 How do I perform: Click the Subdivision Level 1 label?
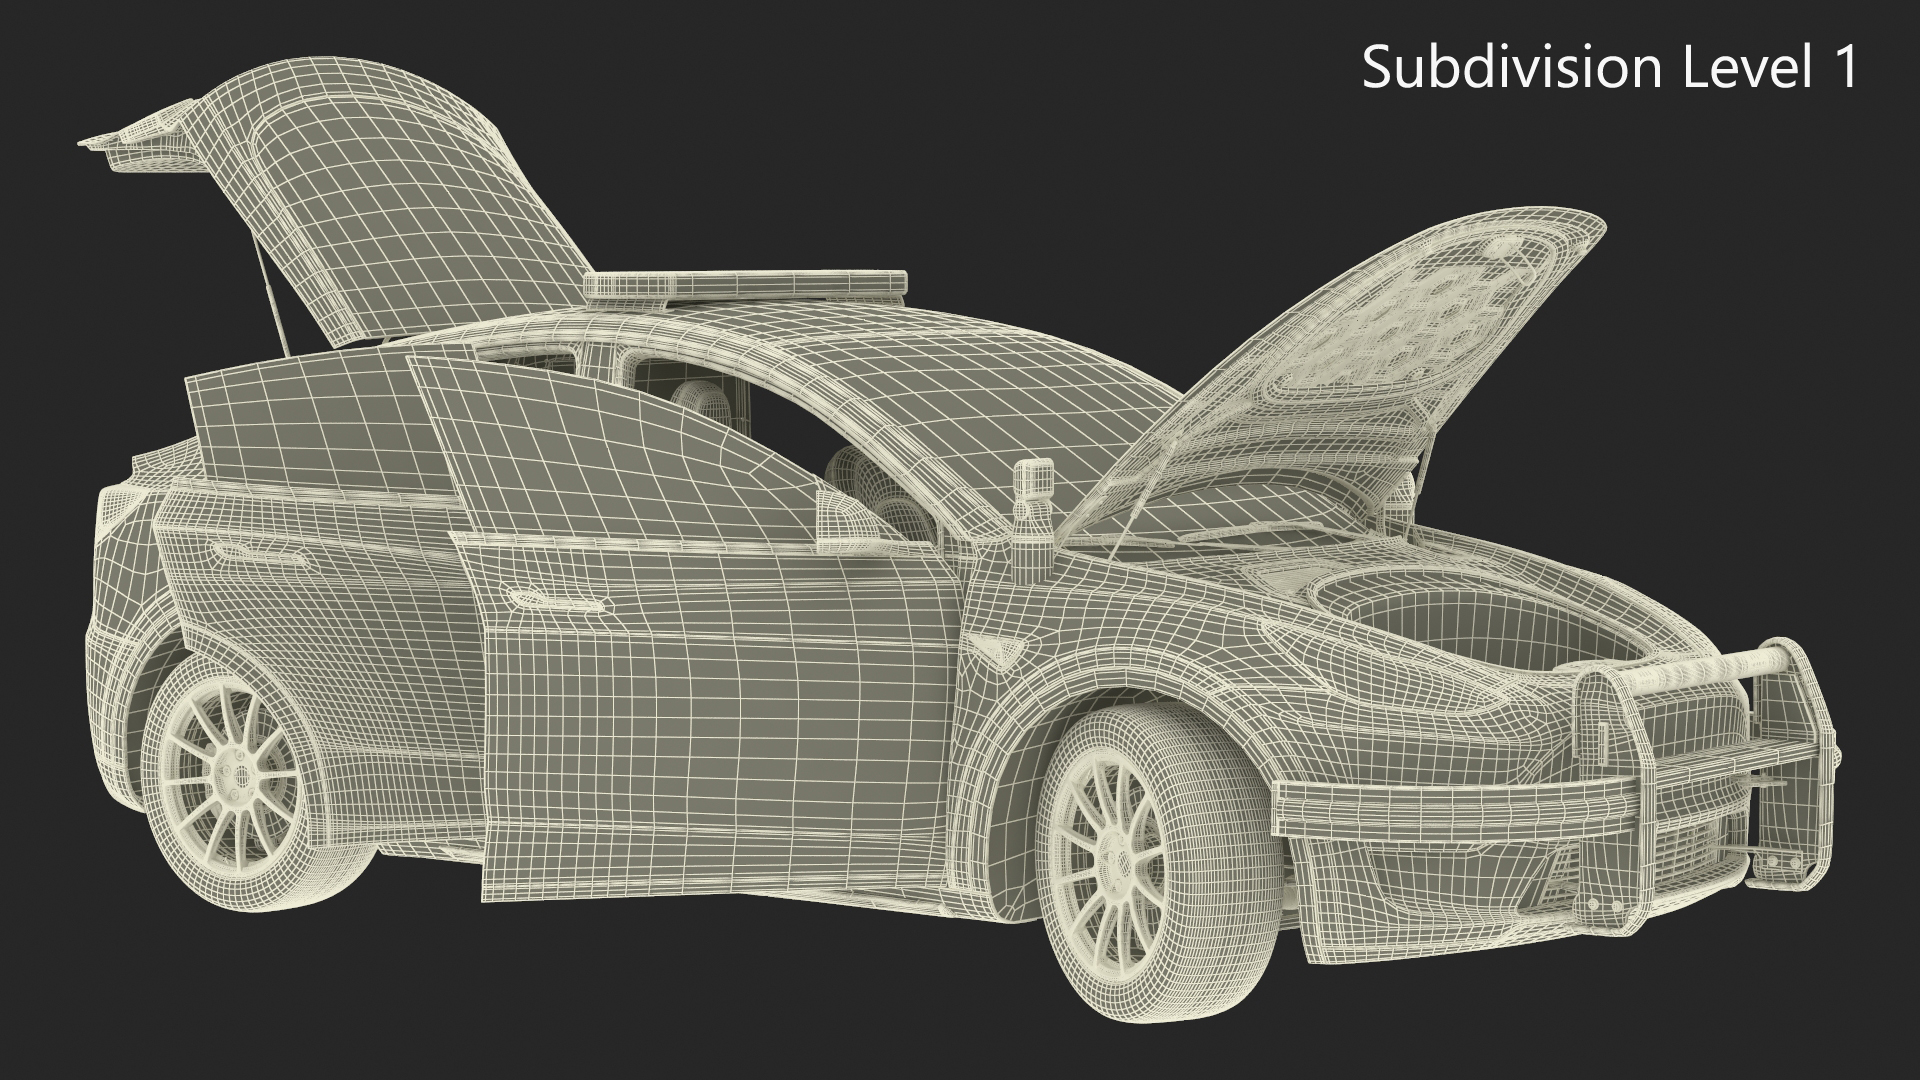[x=1609, y=68]
